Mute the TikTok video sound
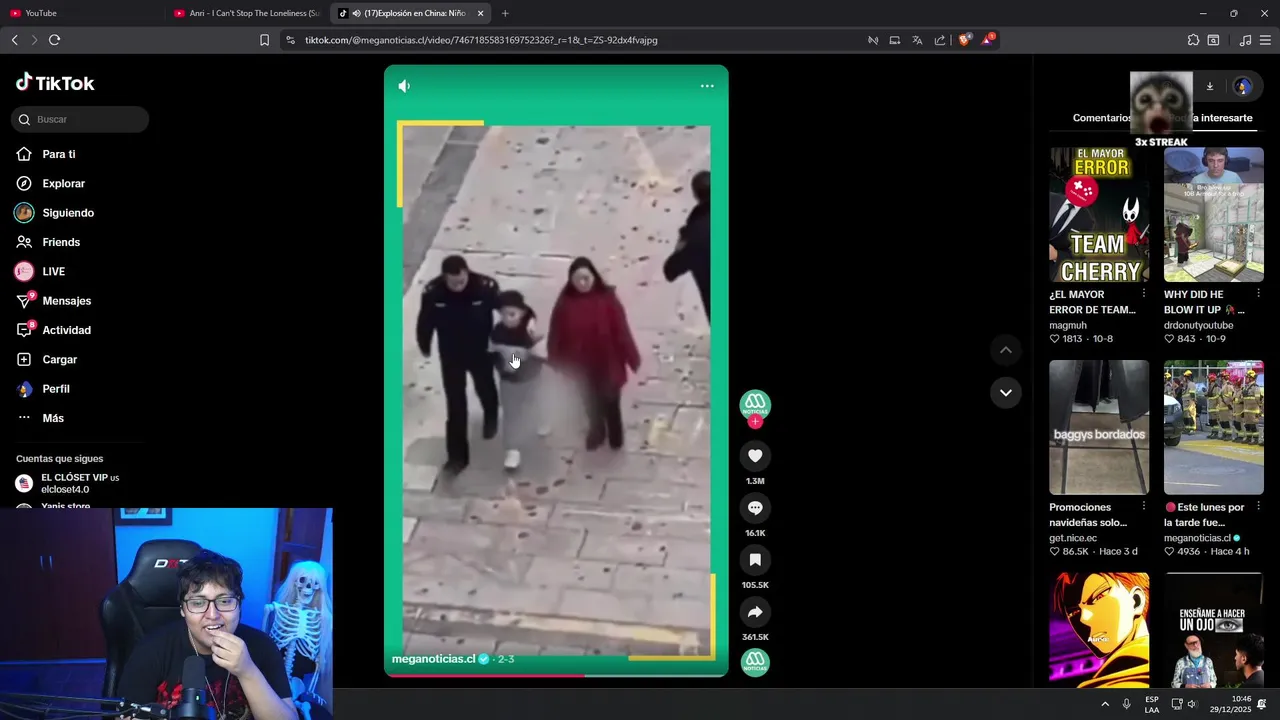This screenshot has height=720, width=1280. click(x=404, y=86)
